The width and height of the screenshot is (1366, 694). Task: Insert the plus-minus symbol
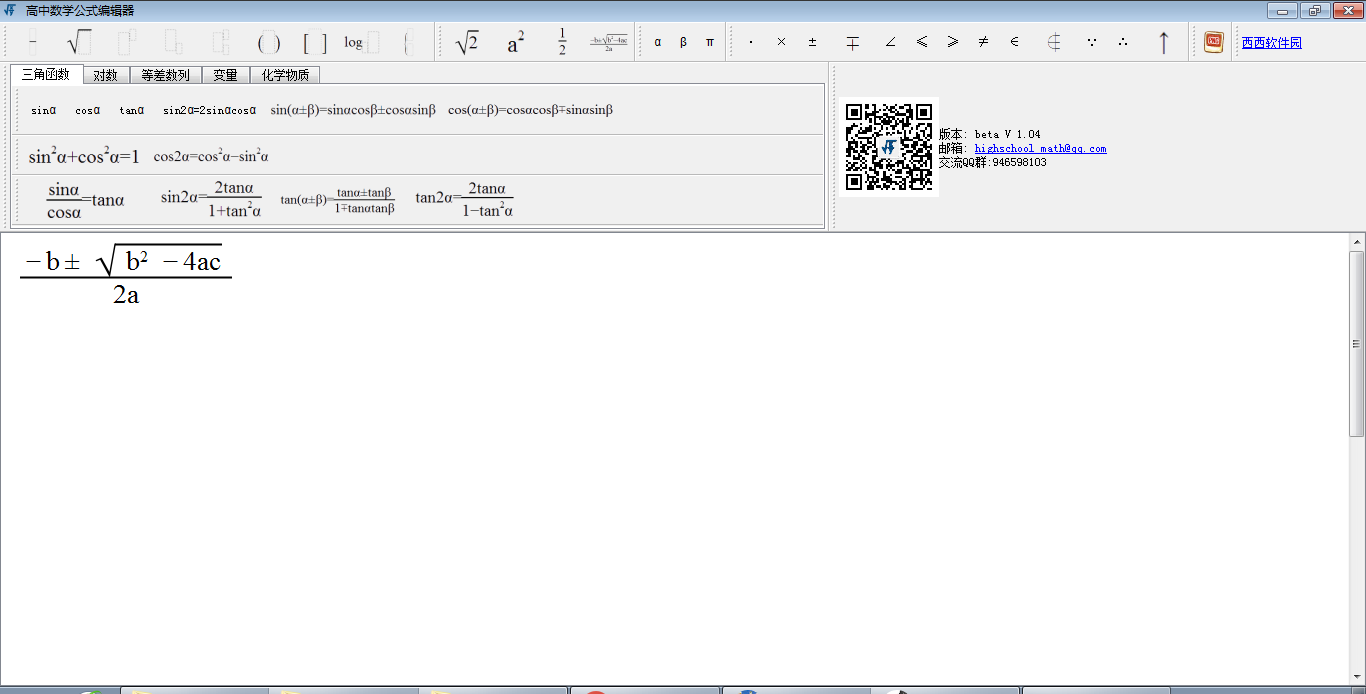[812, 42]
